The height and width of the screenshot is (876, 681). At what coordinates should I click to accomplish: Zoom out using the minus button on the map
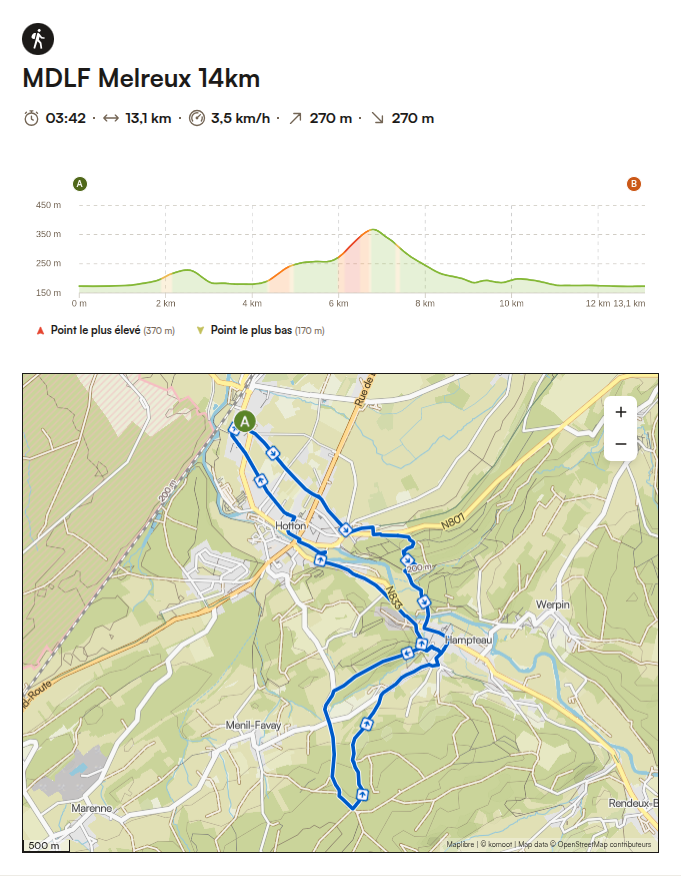coord(621,443)
